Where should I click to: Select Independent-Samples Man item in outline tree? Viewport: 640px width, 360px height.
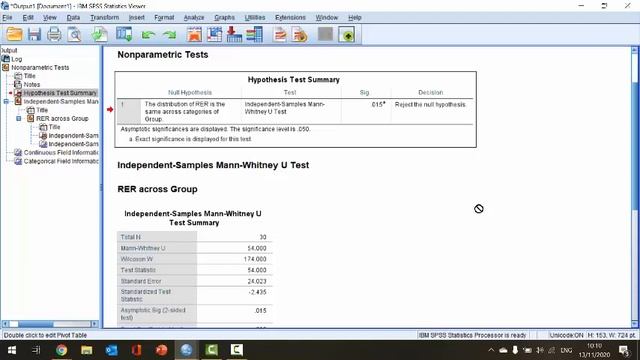click(x=61, y=101)
